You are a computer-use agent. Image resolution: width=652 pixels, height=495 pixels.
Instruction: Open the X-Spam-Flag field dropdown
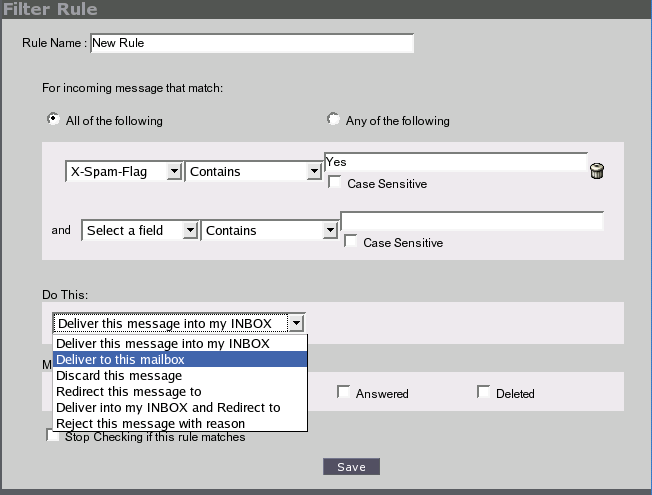124,171
